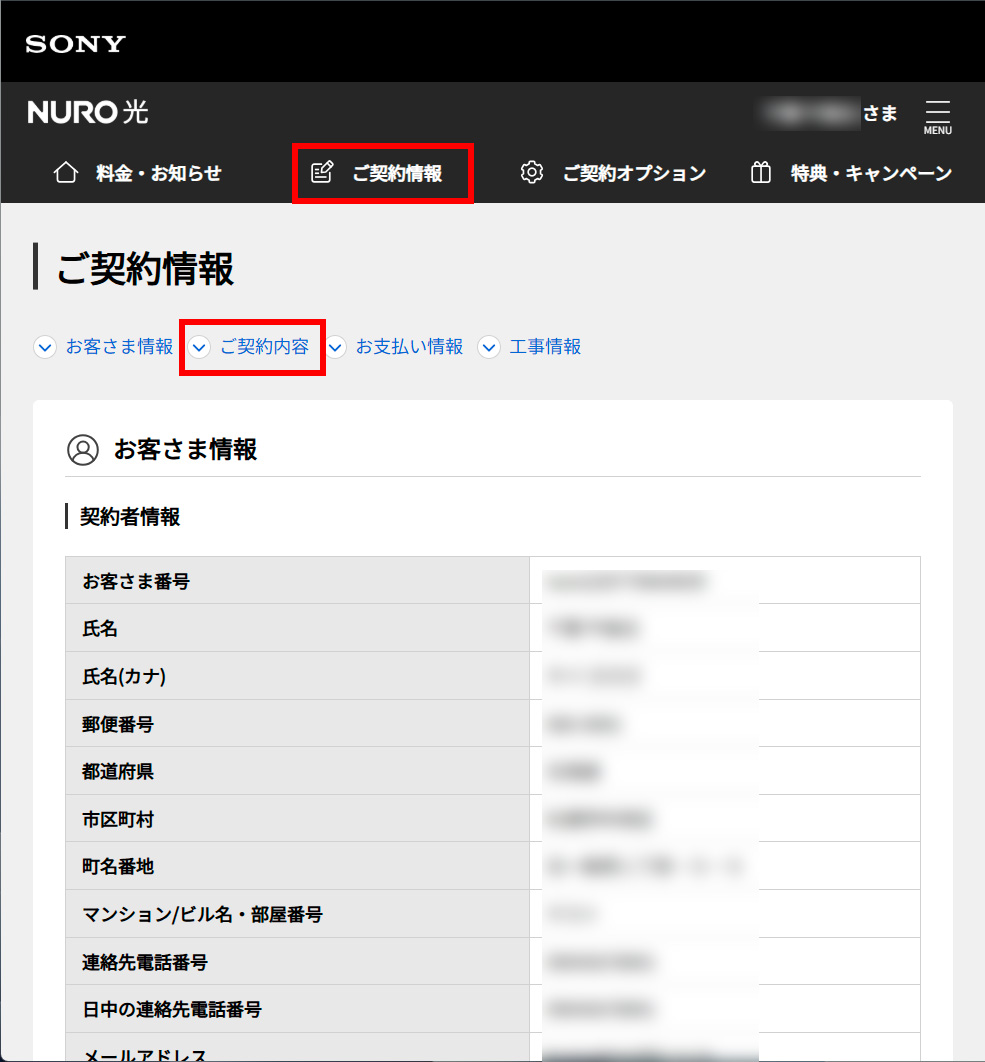This screenshot has width=985, height=1062.
Task: Click the gear icon beside ご契約オプション
Action: tap(532, 173)
